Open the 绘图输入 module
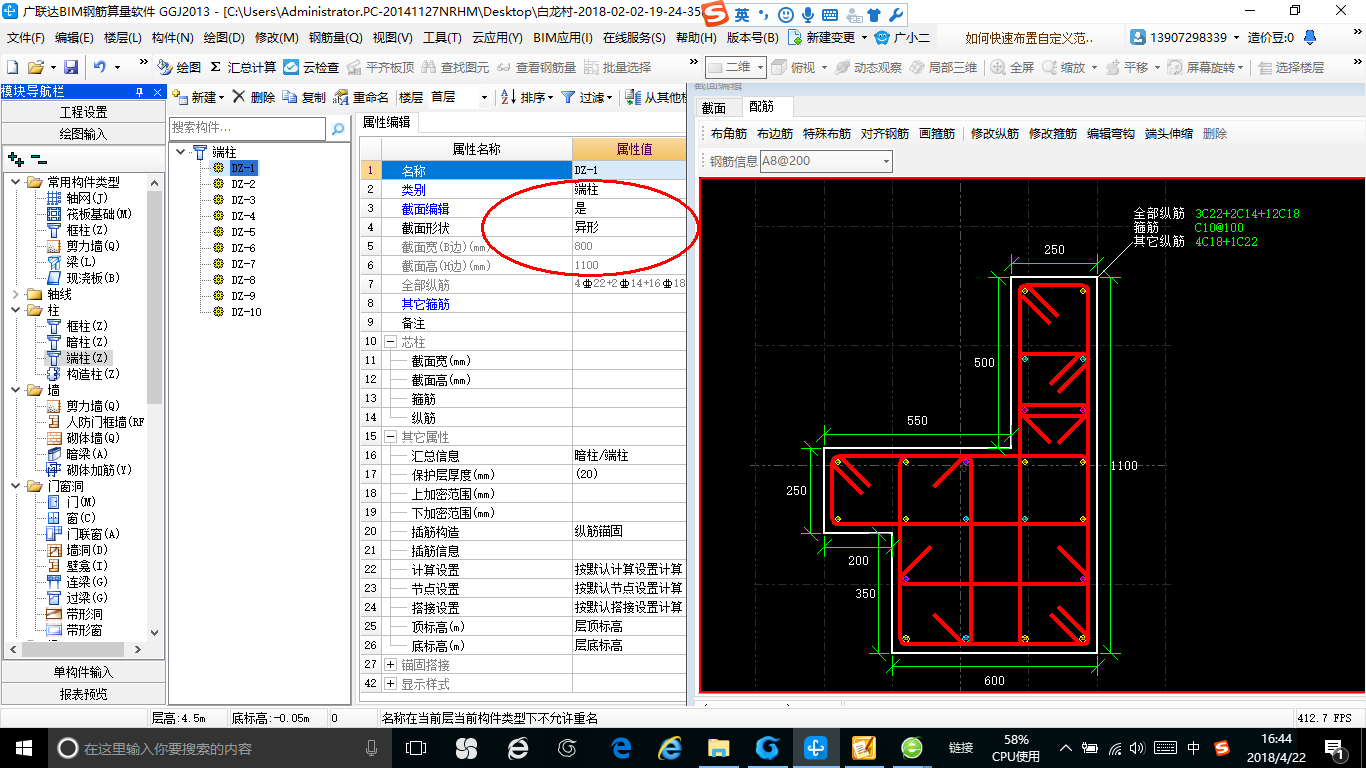Screen dimensions: 1366x768 click(83, 133)
